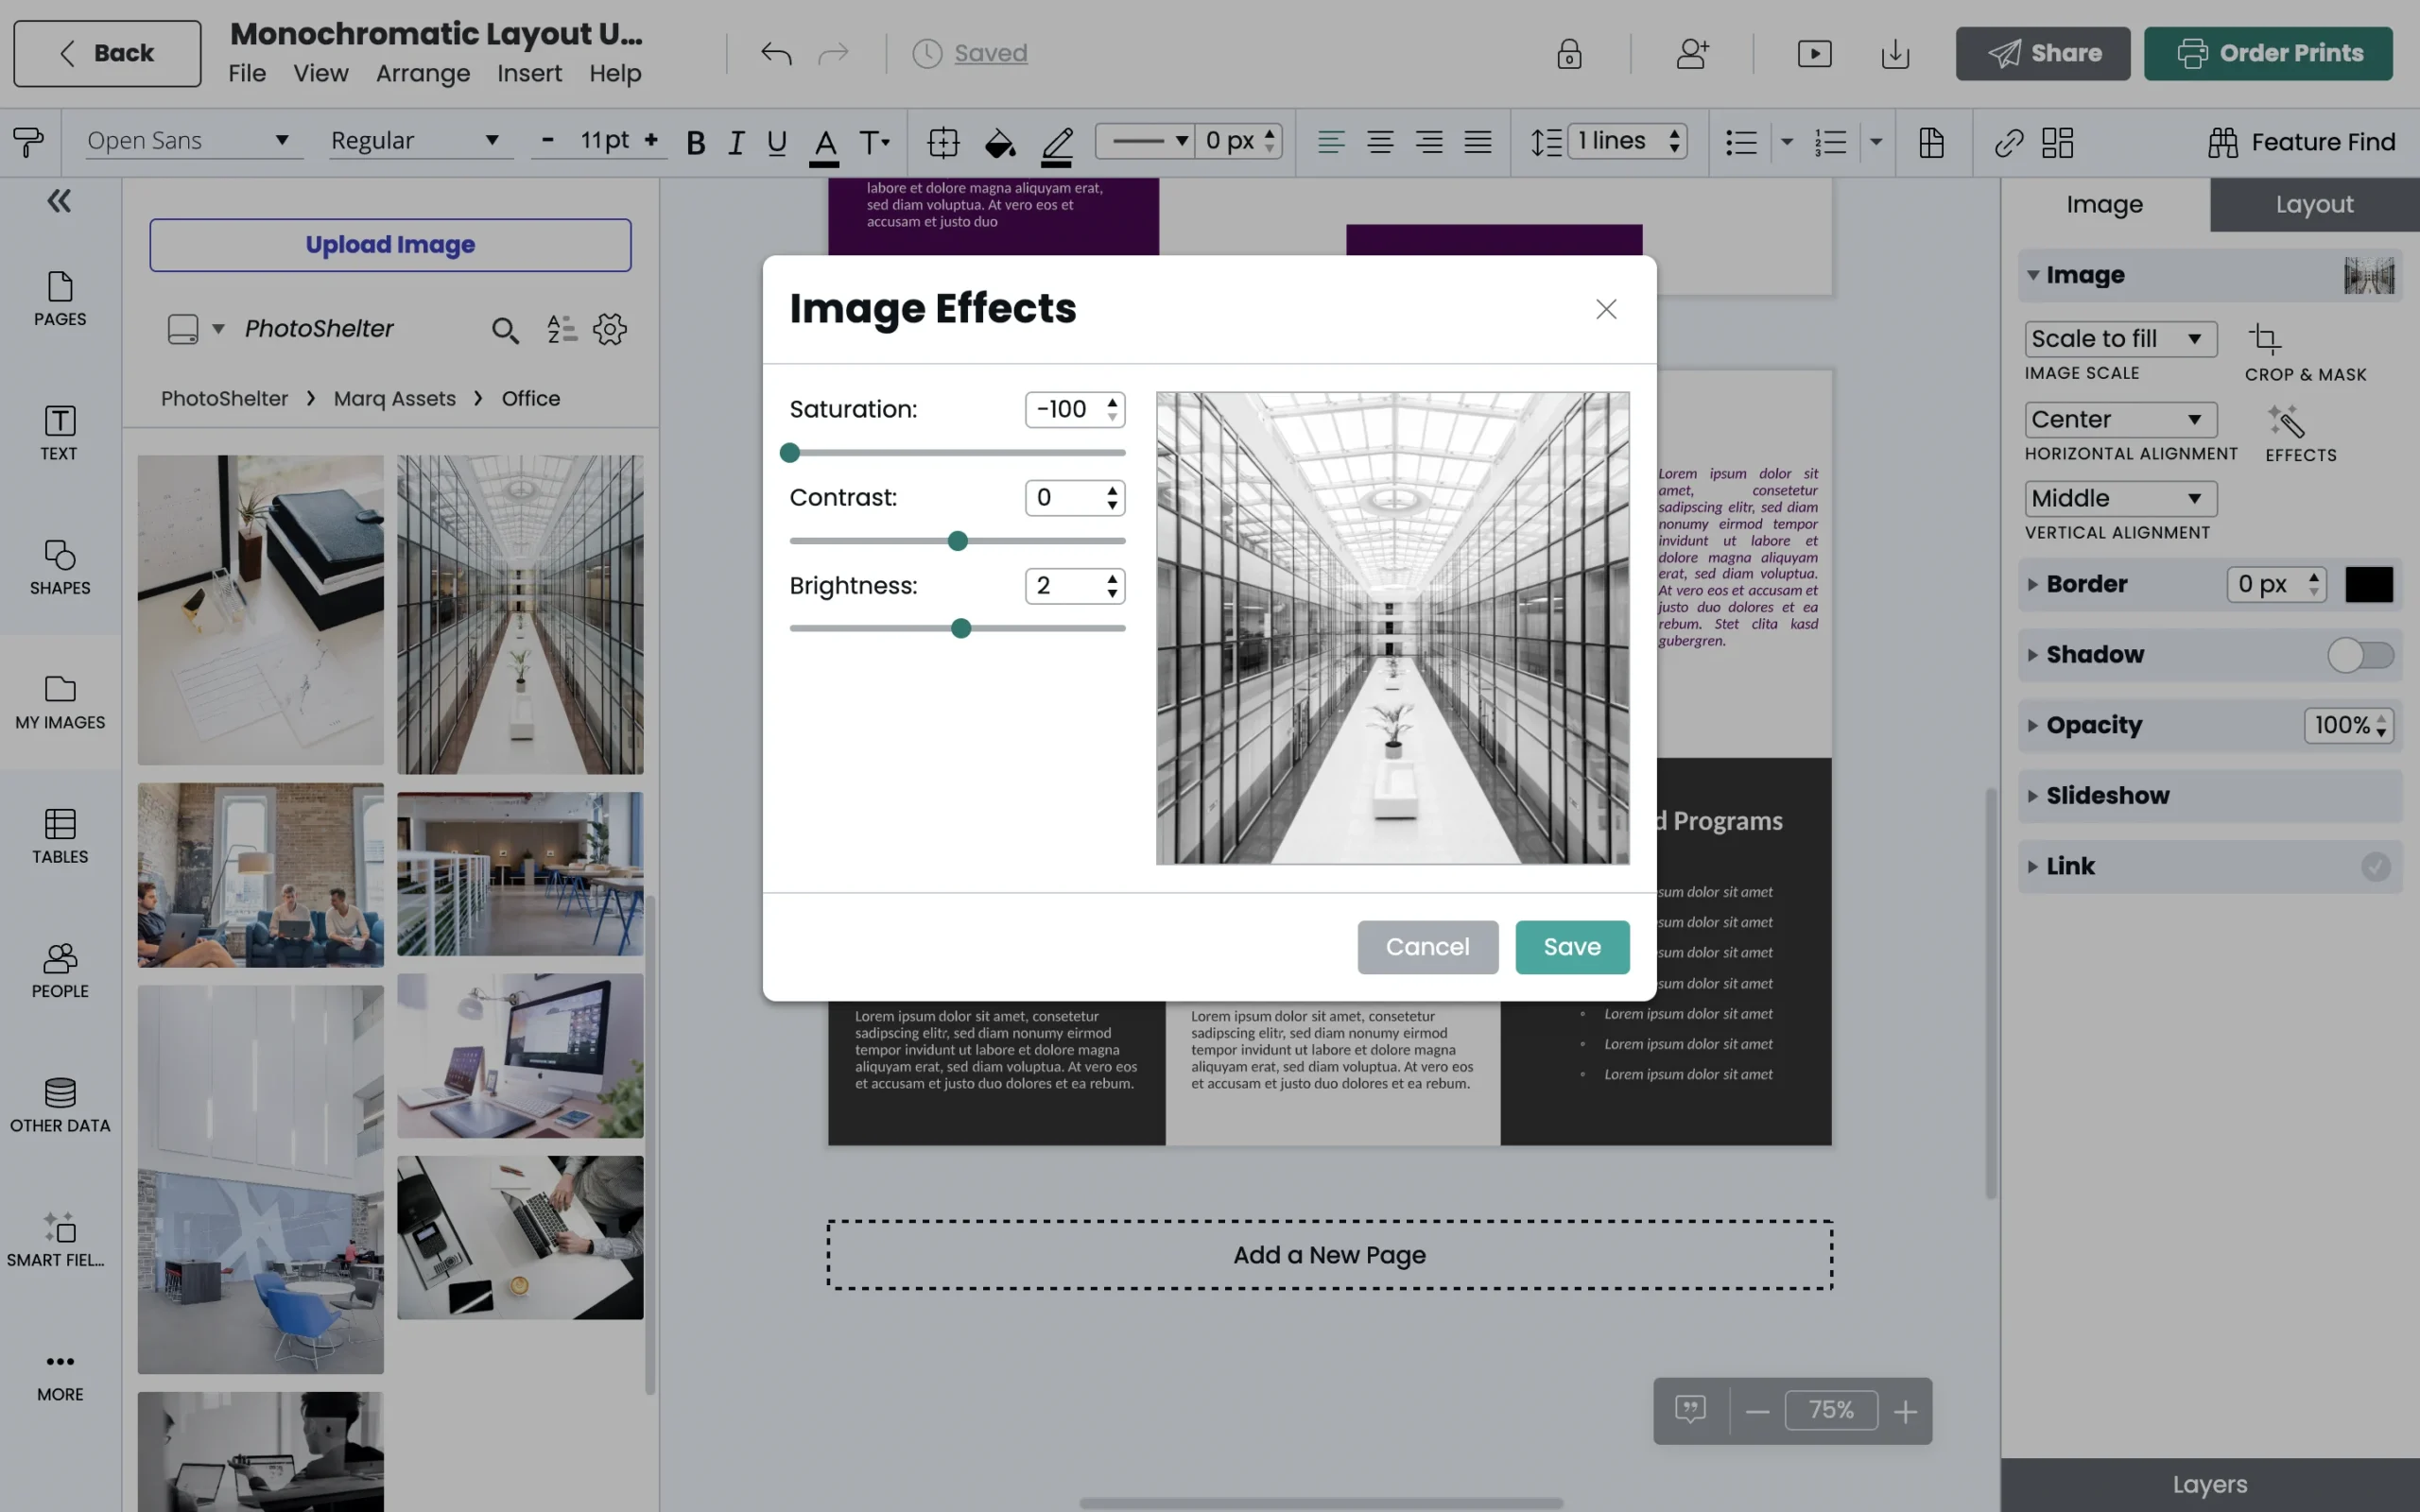Screen dimensions: 2420x1512
Task: Open the People panel
Action: (59, 970)
